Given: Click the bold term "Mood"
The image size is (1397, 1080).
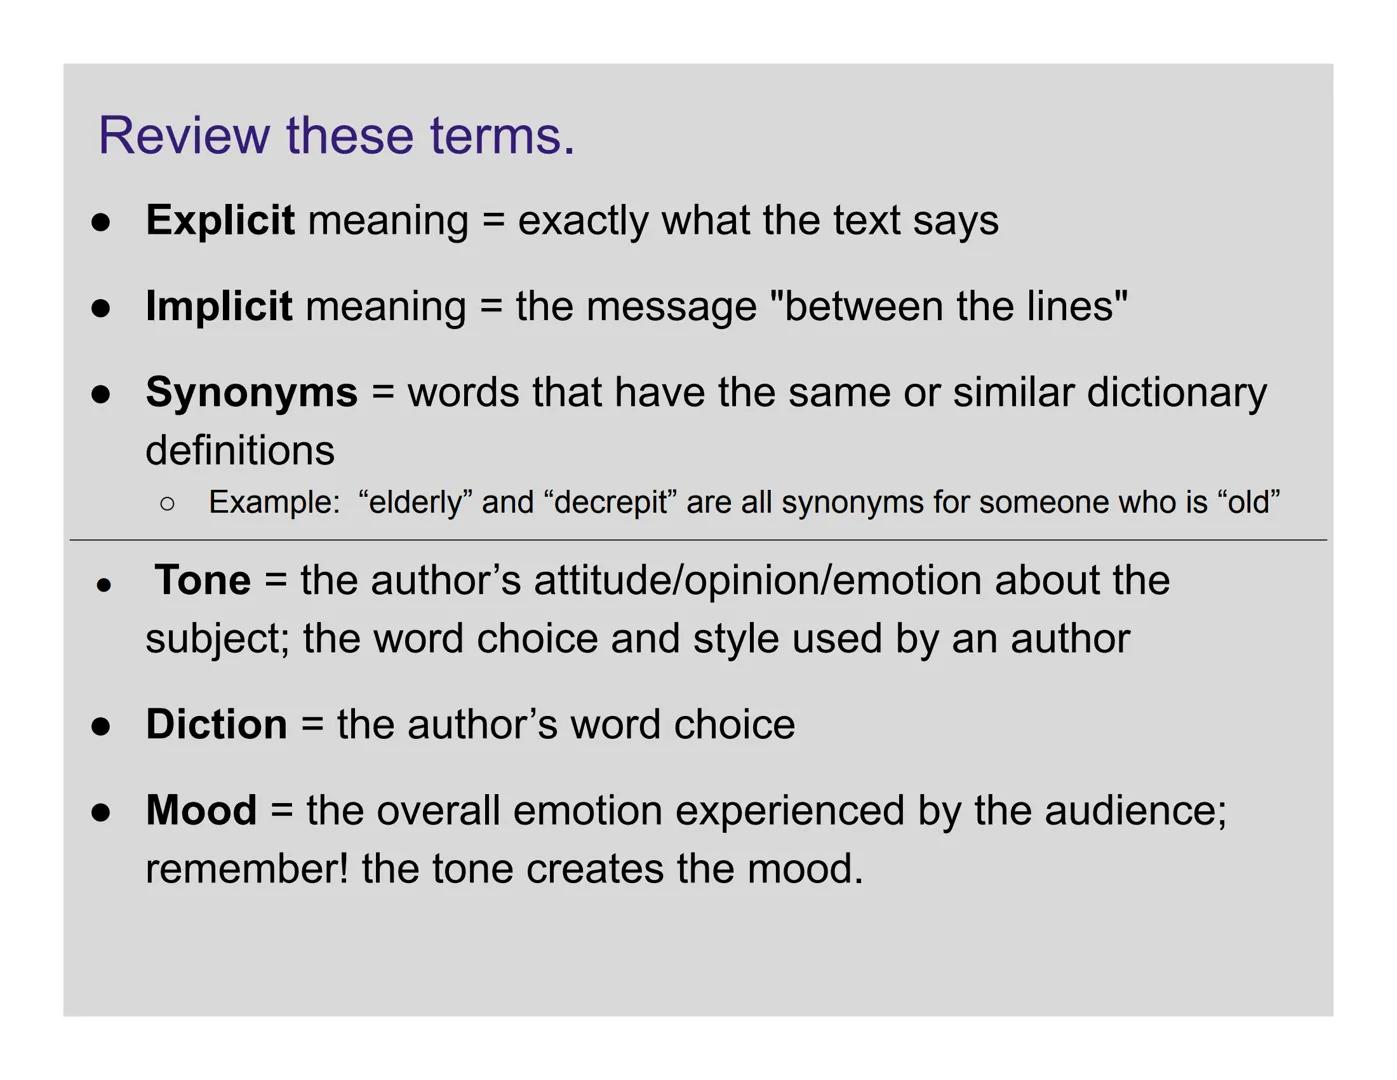Looking at the screenshot, I should tap(201, 810).
